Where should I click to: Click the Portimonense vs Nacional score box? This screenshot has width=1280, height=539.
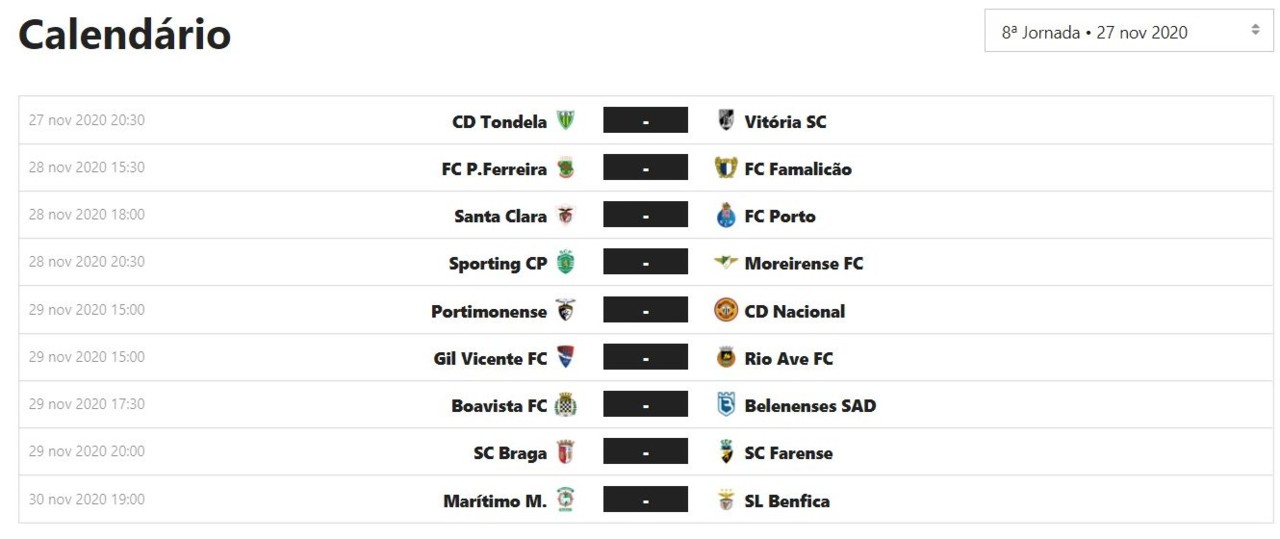[x=645, y=310]
